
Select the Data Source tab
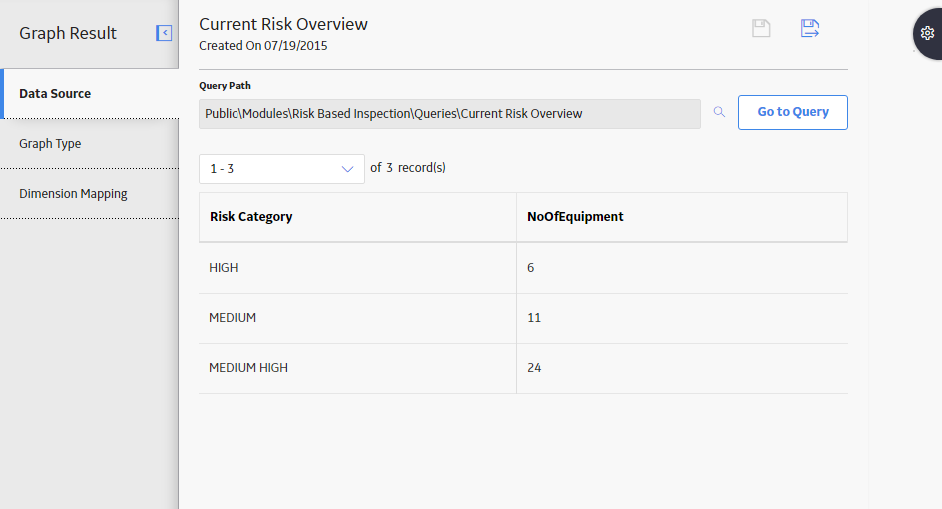90,94
